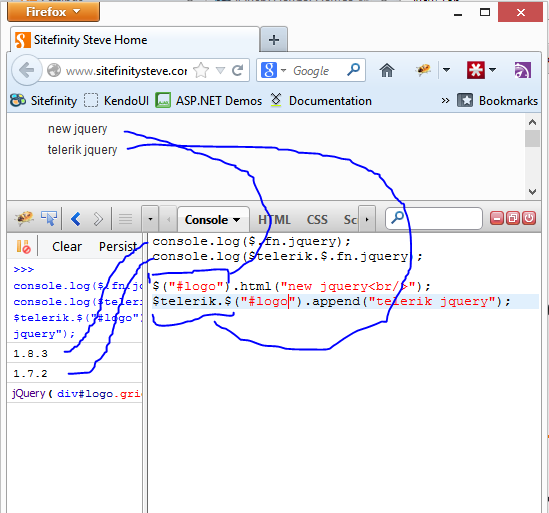549x513 pixels.
Task: Go forward in Firebug panel history
Action: [x=98, y=219]
